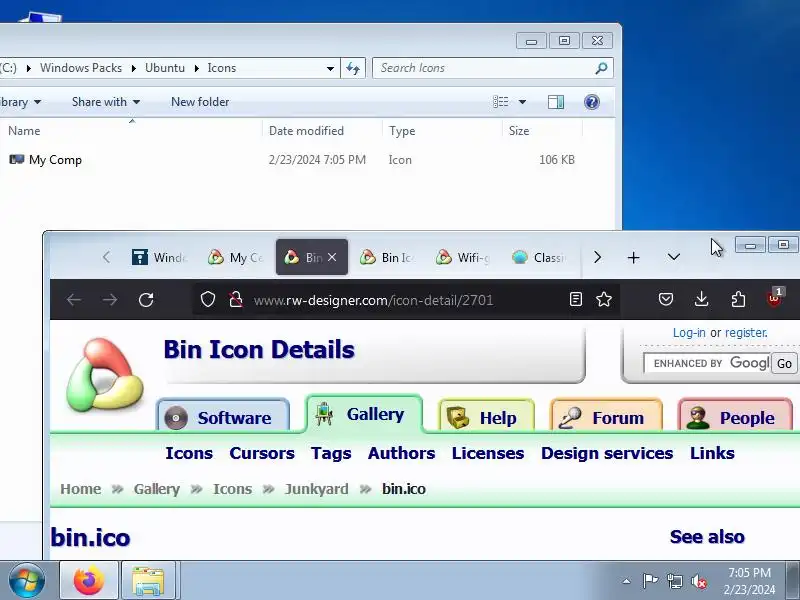
Task: Focus the Google enhanced search field
Action: 707,363
